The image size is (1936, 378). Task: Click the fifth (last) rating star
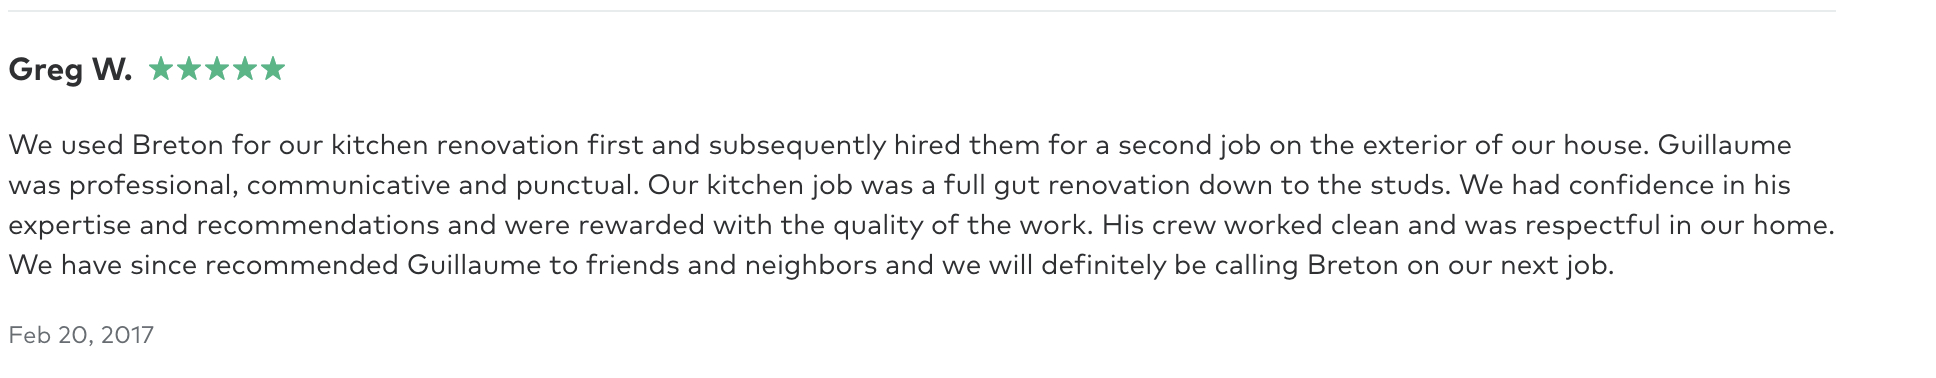click(273, 69)
